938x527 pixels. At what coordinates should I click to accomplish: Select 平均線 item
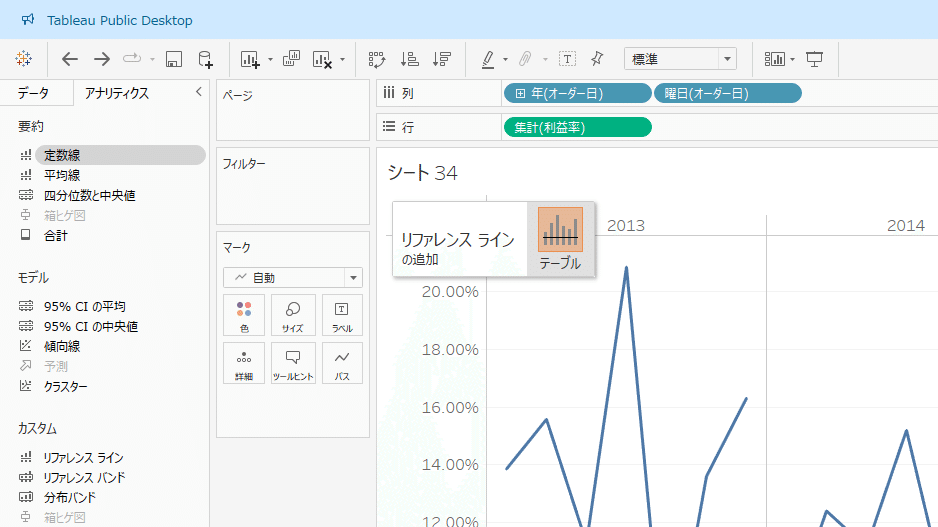(62, 175)
